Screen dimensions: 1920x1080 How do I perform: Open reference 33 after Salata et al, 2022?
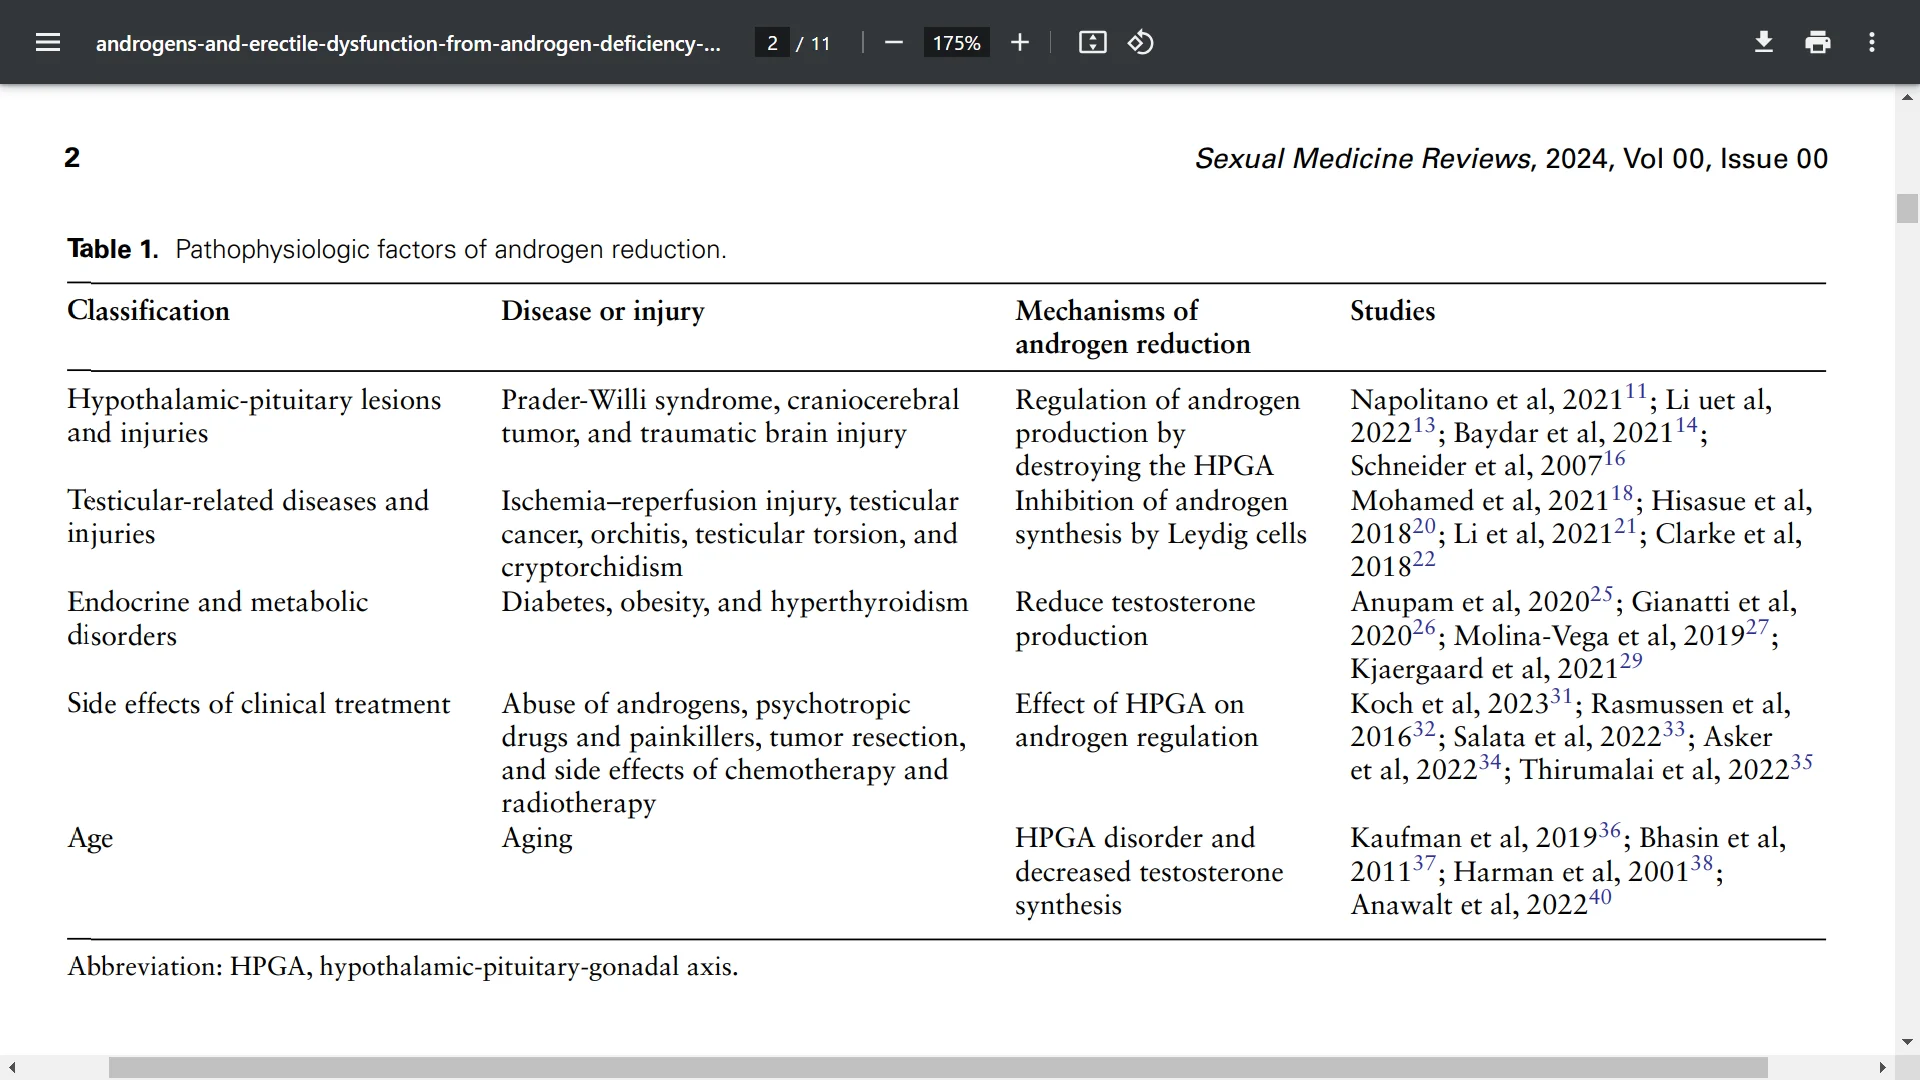[1674, 729]
